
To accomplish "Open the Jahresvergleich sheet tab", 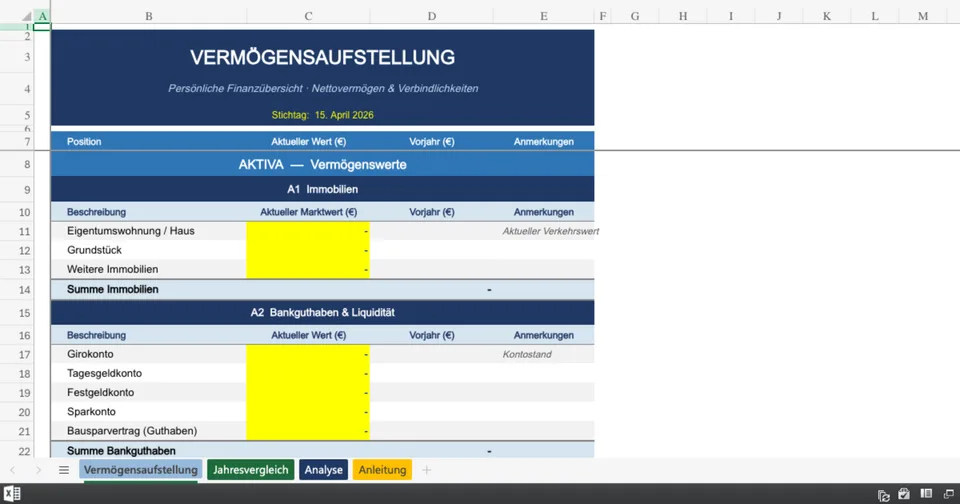I will 250,470.
